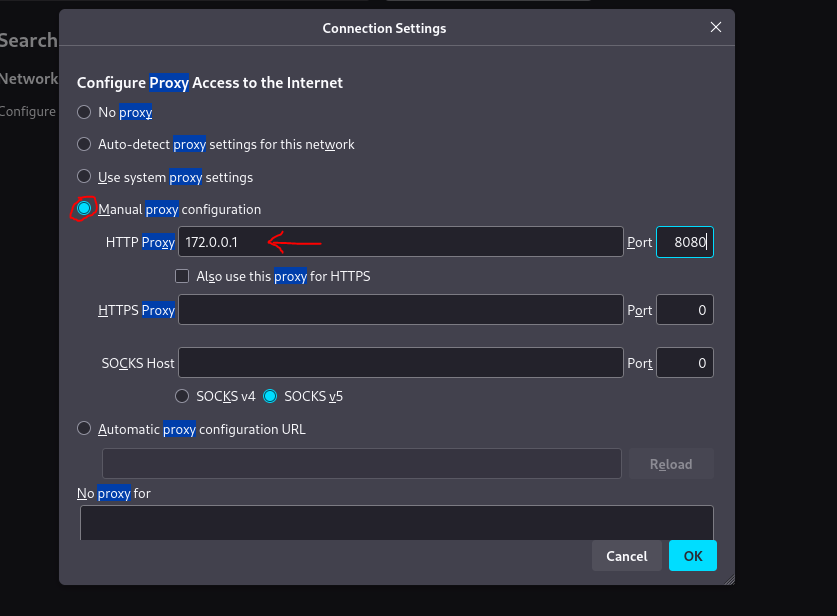Click the automatic proxy configuration URL field
Viewport: 837px width, 616px height.
tap(362, 464)
